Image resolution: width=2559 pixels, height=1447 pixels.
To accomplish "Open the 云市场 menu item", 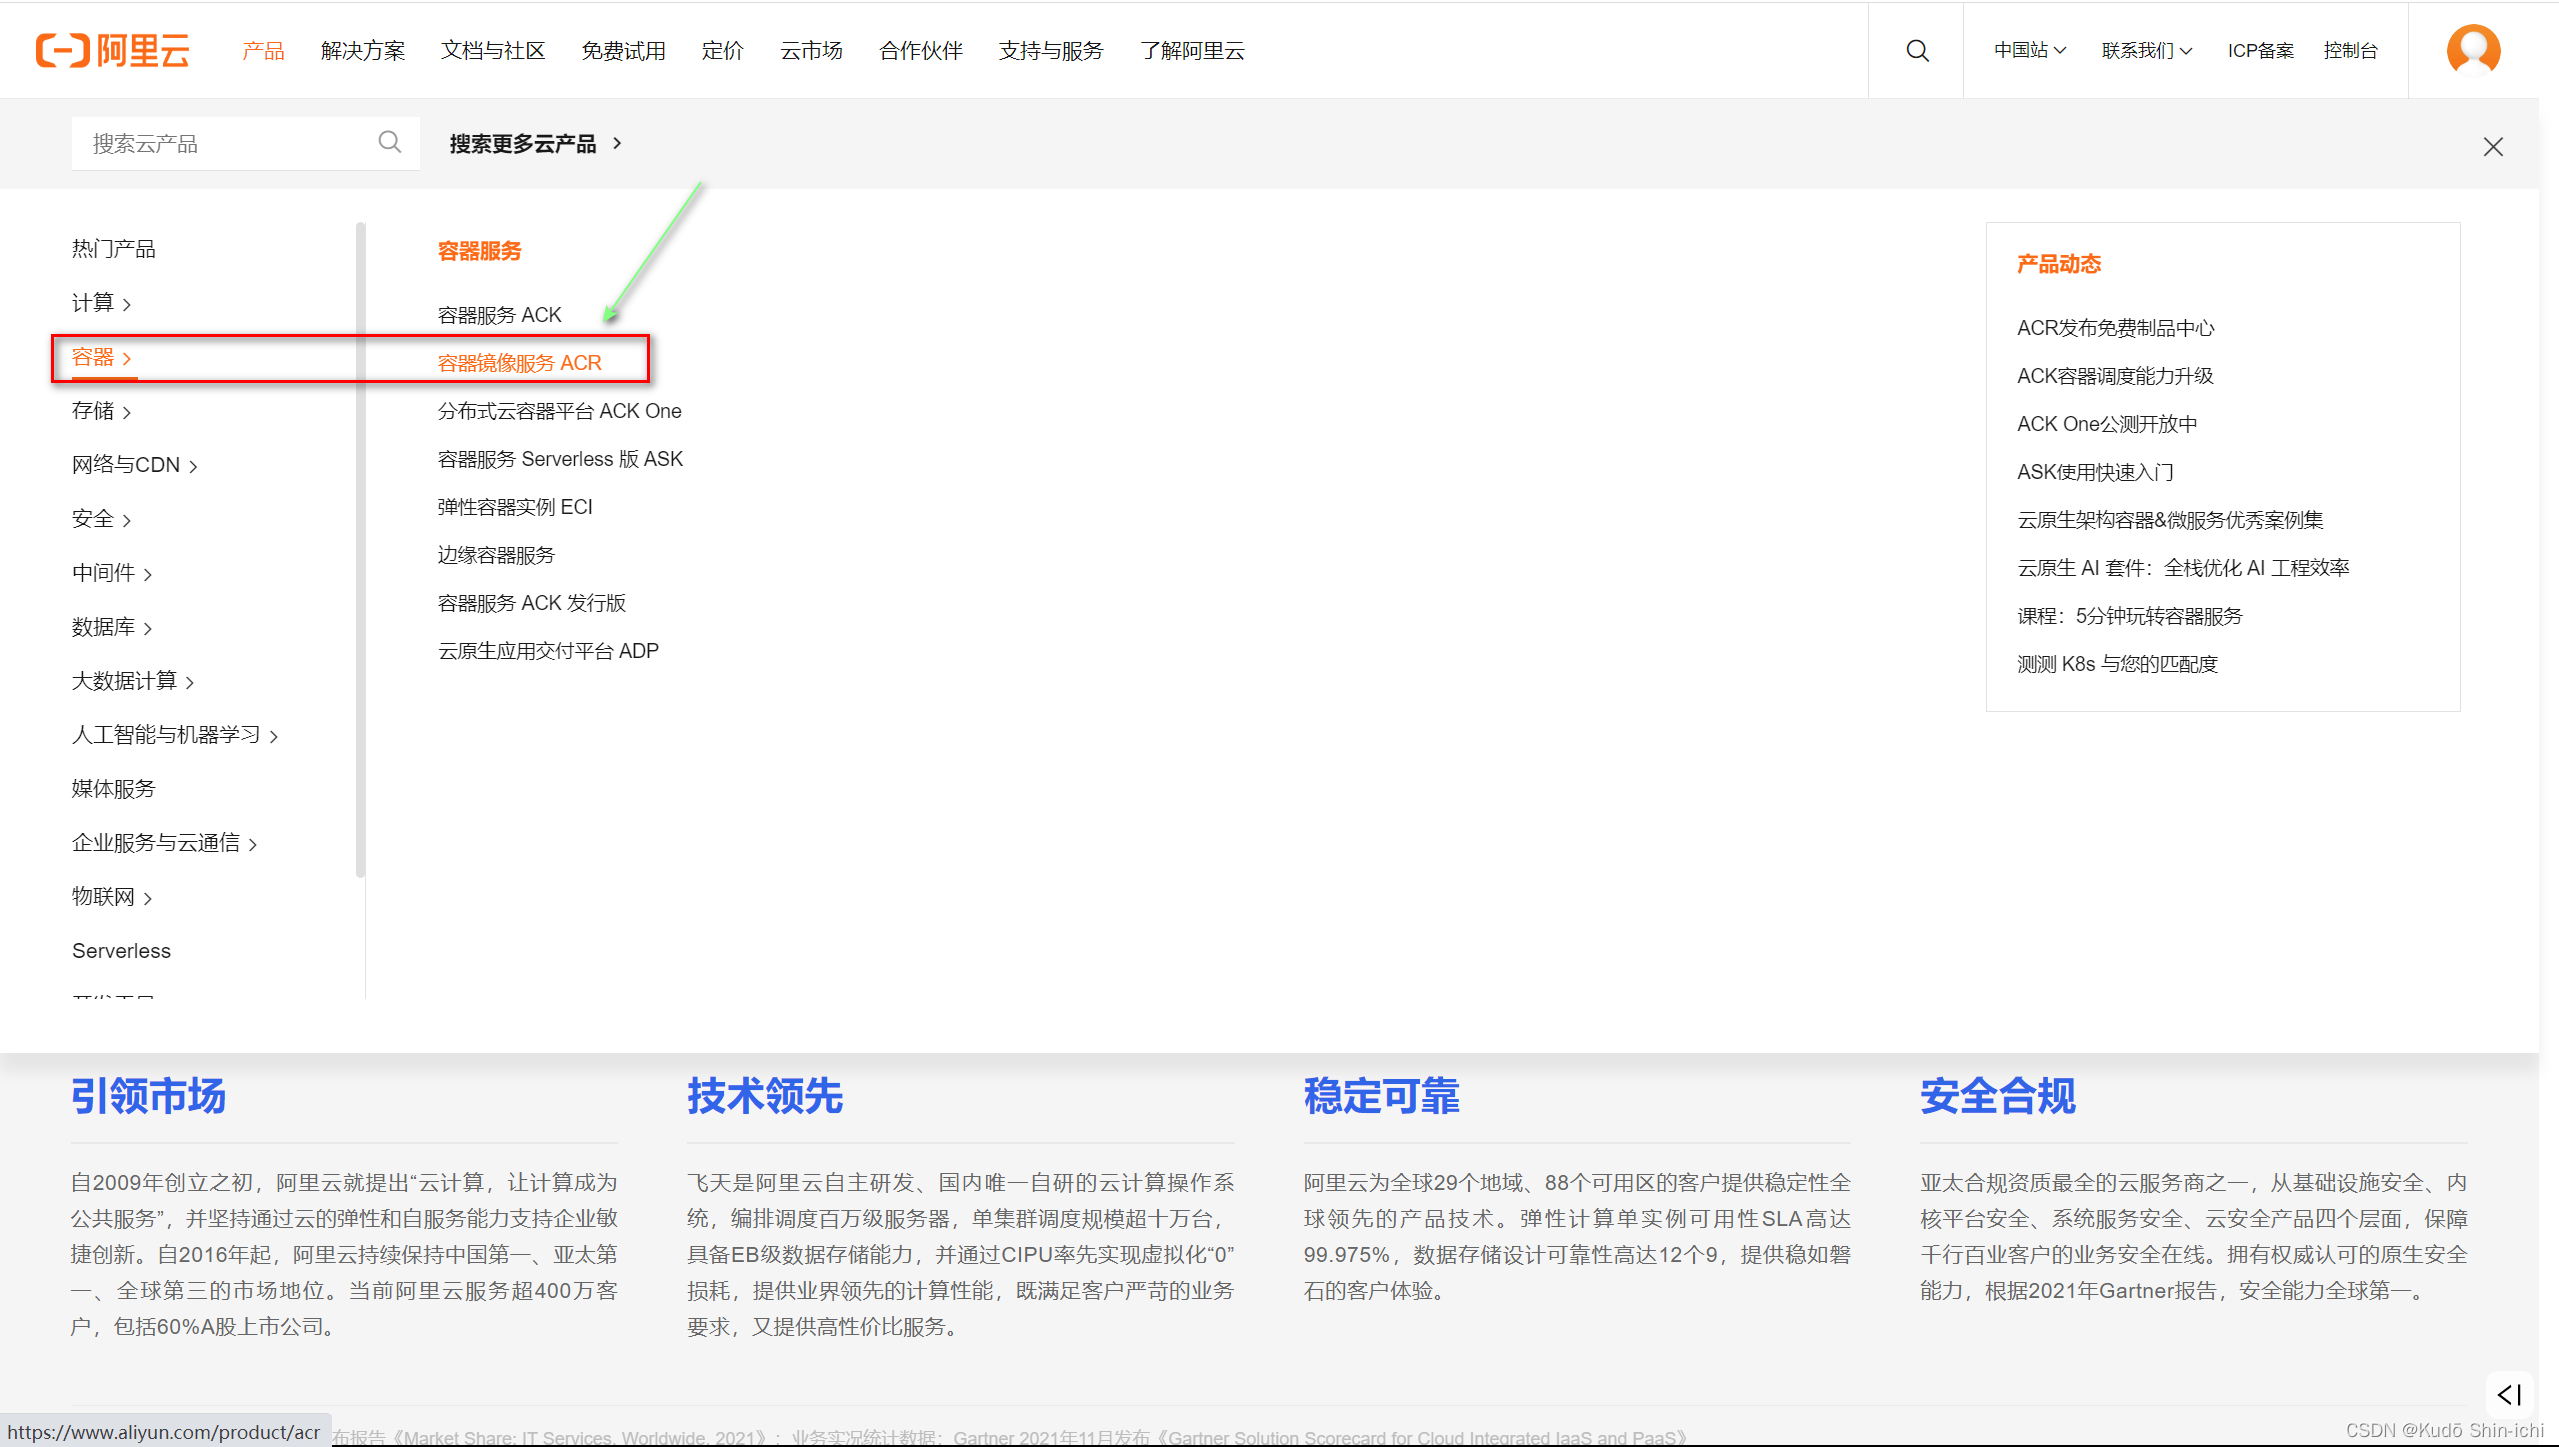I will 810,50.
